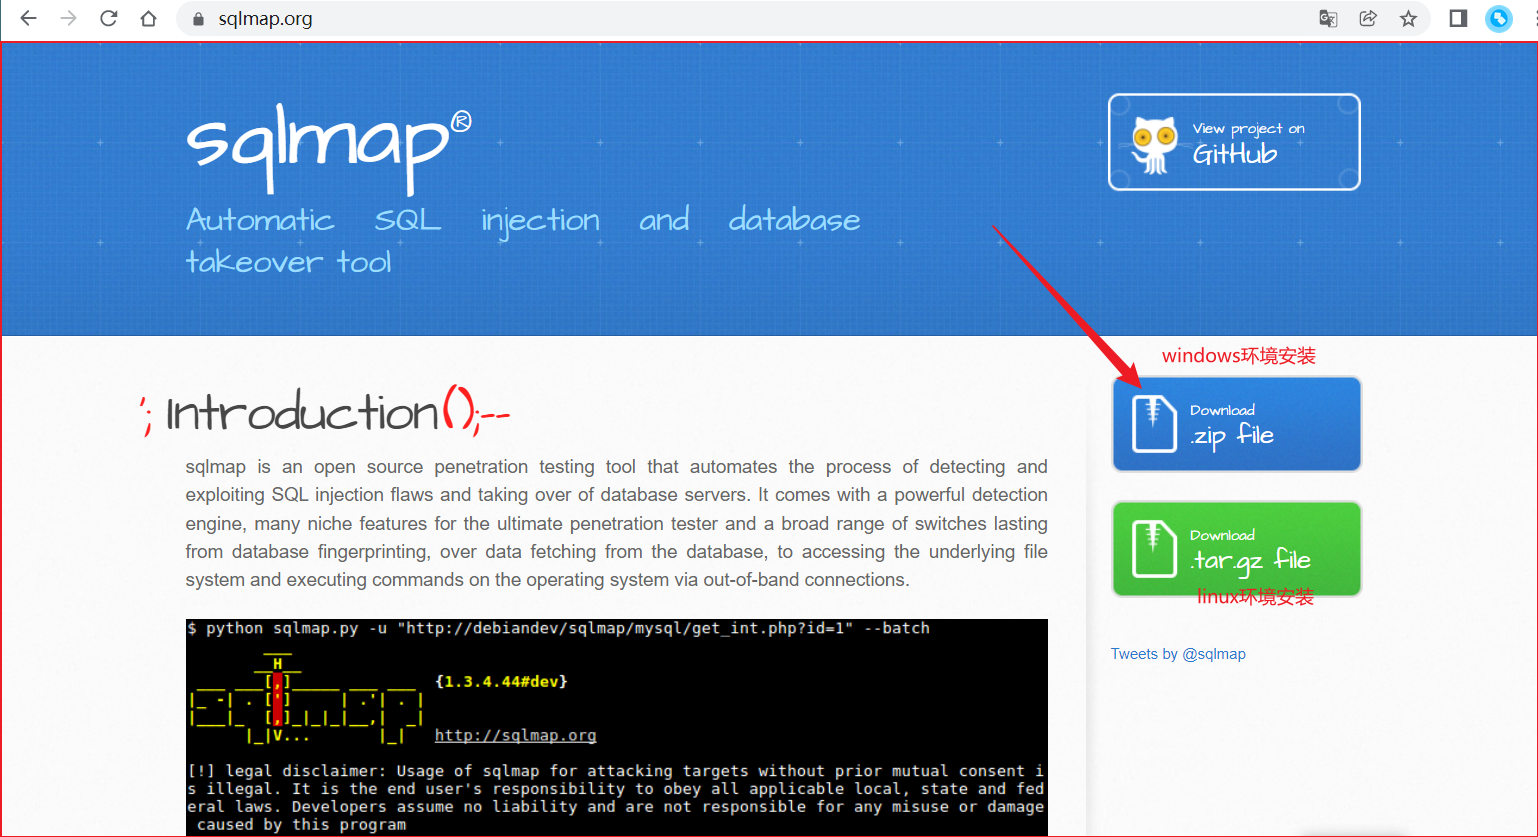Screen dimensions: 1538x837
Task: Click the http://sqlmap.org link in the terminal
Action: (515, 735)
